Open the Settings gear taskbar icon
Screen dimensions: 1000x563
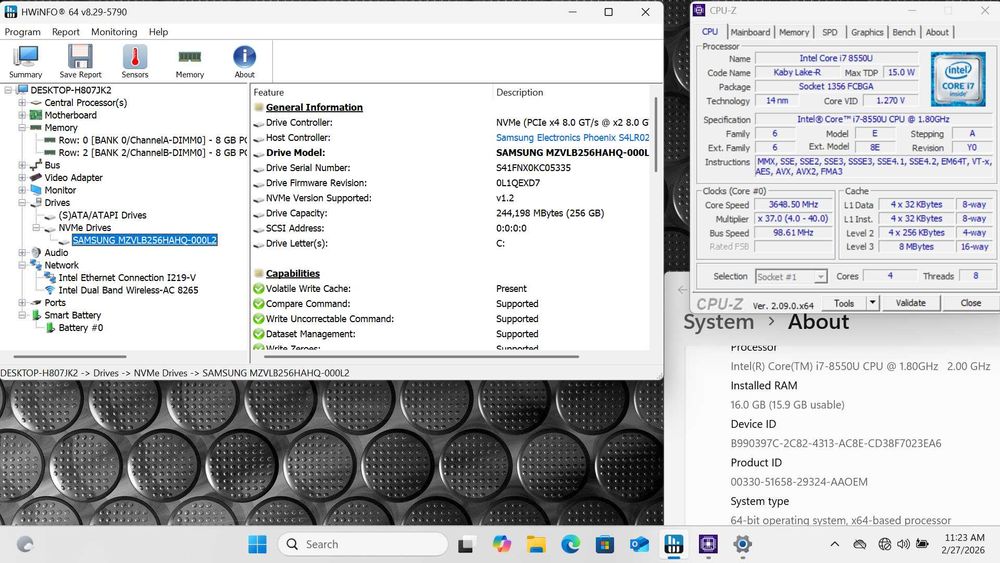(x=742, y=545)
